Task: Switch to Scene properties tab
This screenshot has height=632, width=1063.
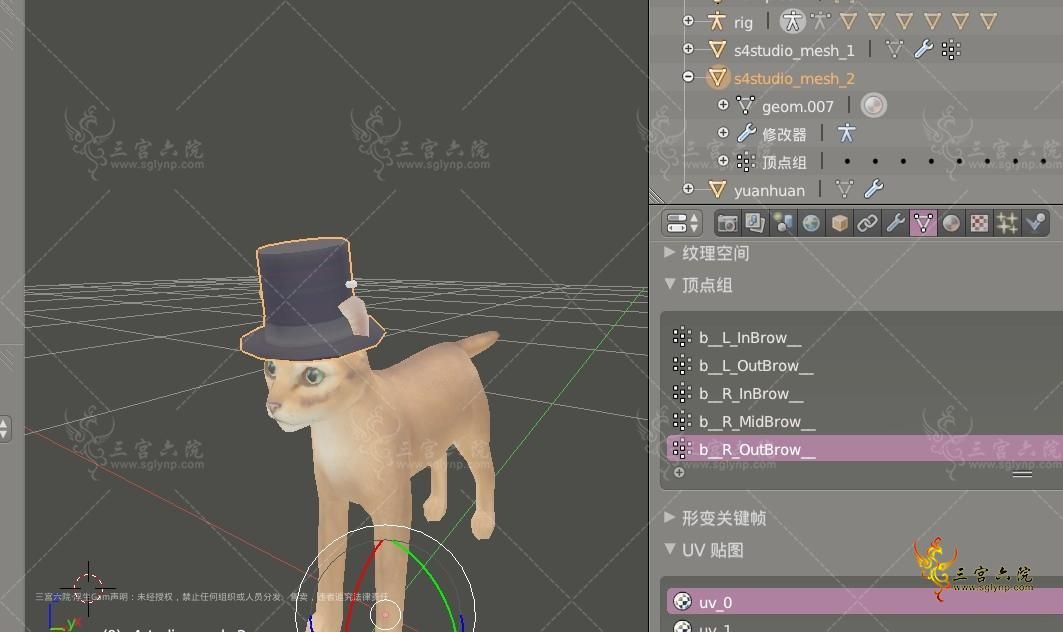Action: tap(783, 223)
